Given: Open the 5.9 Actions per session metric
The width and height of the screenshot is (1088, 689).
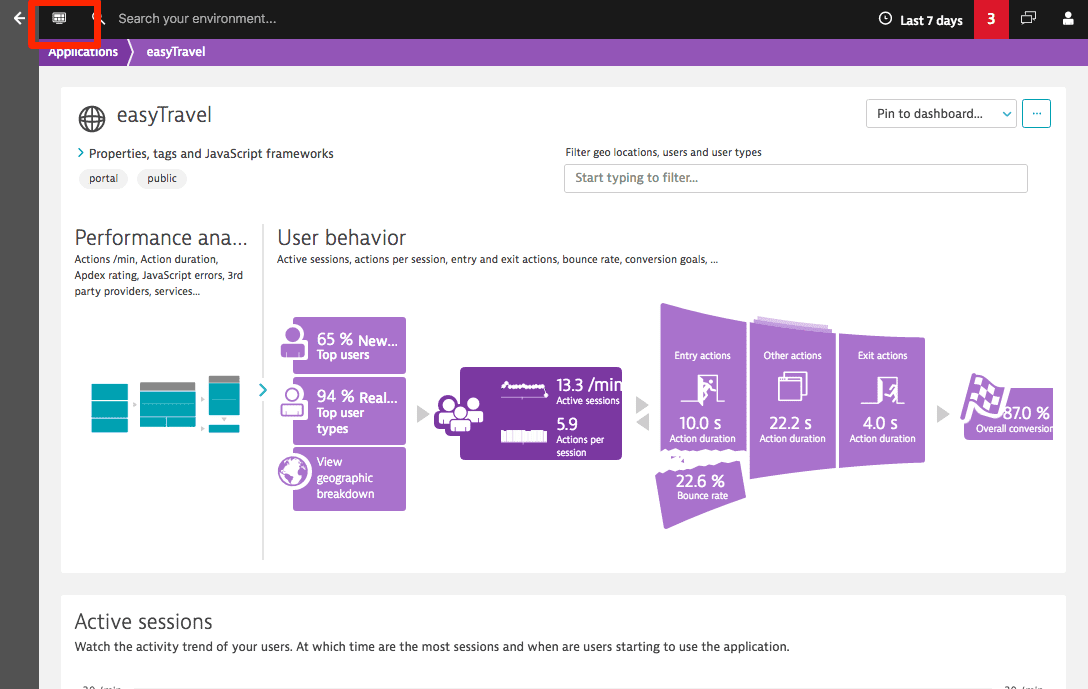Looking at the screenshot, I should (581, 436).
